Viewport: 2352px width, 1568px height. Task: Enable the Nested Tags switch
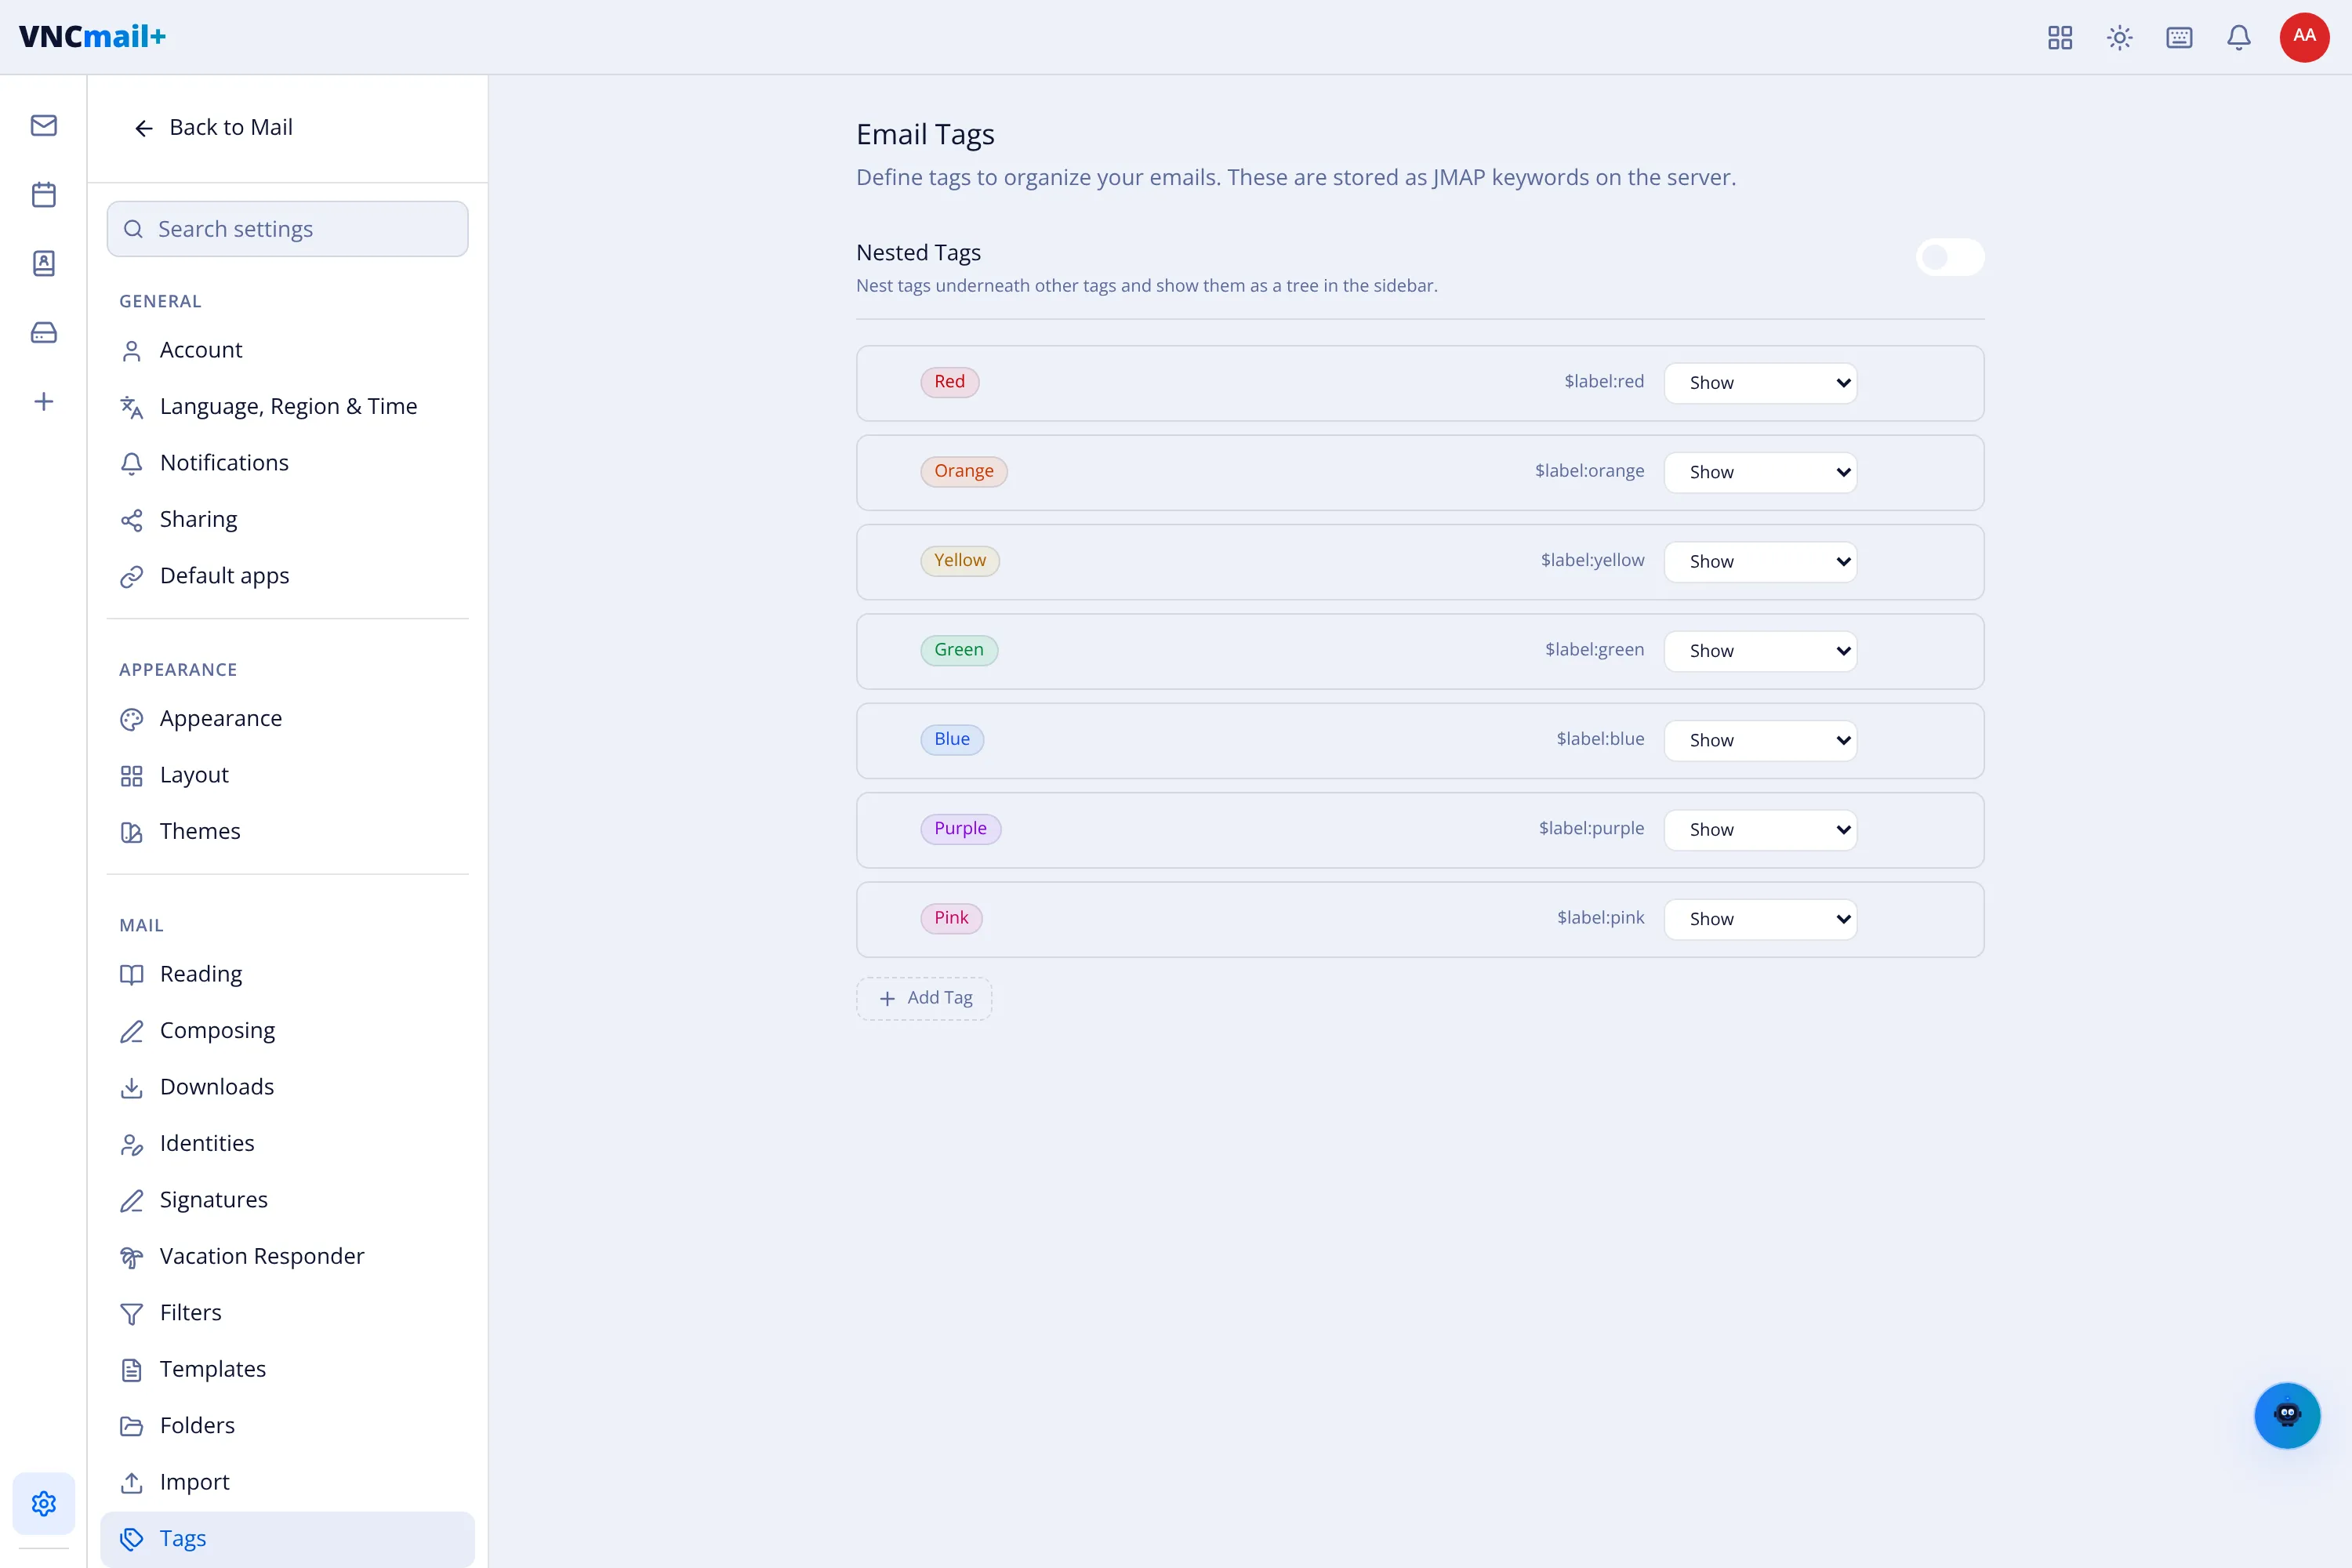[x=1949, y=258]
